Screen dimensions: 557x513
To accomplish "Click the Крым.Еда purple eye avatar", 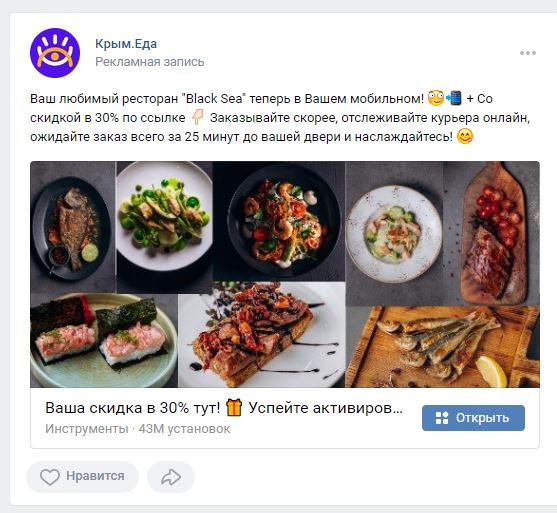I will (x=55, y=53).
